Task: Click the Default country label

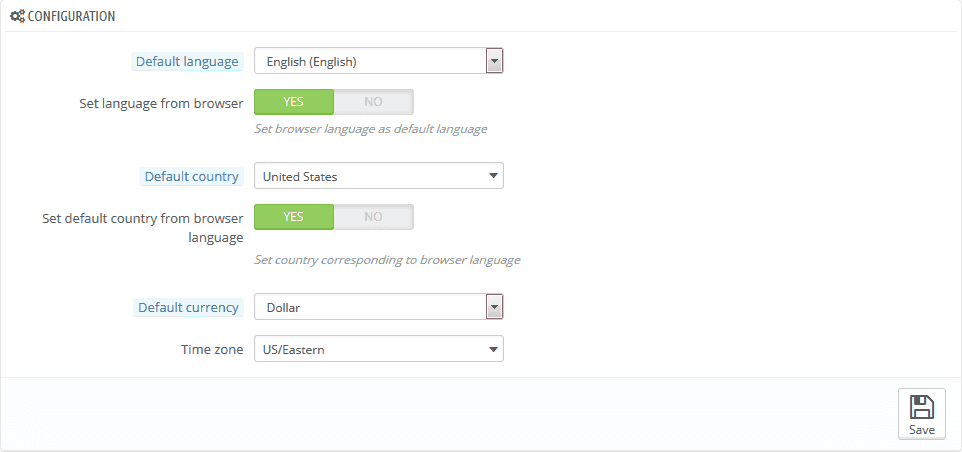Action: point(191,177)
